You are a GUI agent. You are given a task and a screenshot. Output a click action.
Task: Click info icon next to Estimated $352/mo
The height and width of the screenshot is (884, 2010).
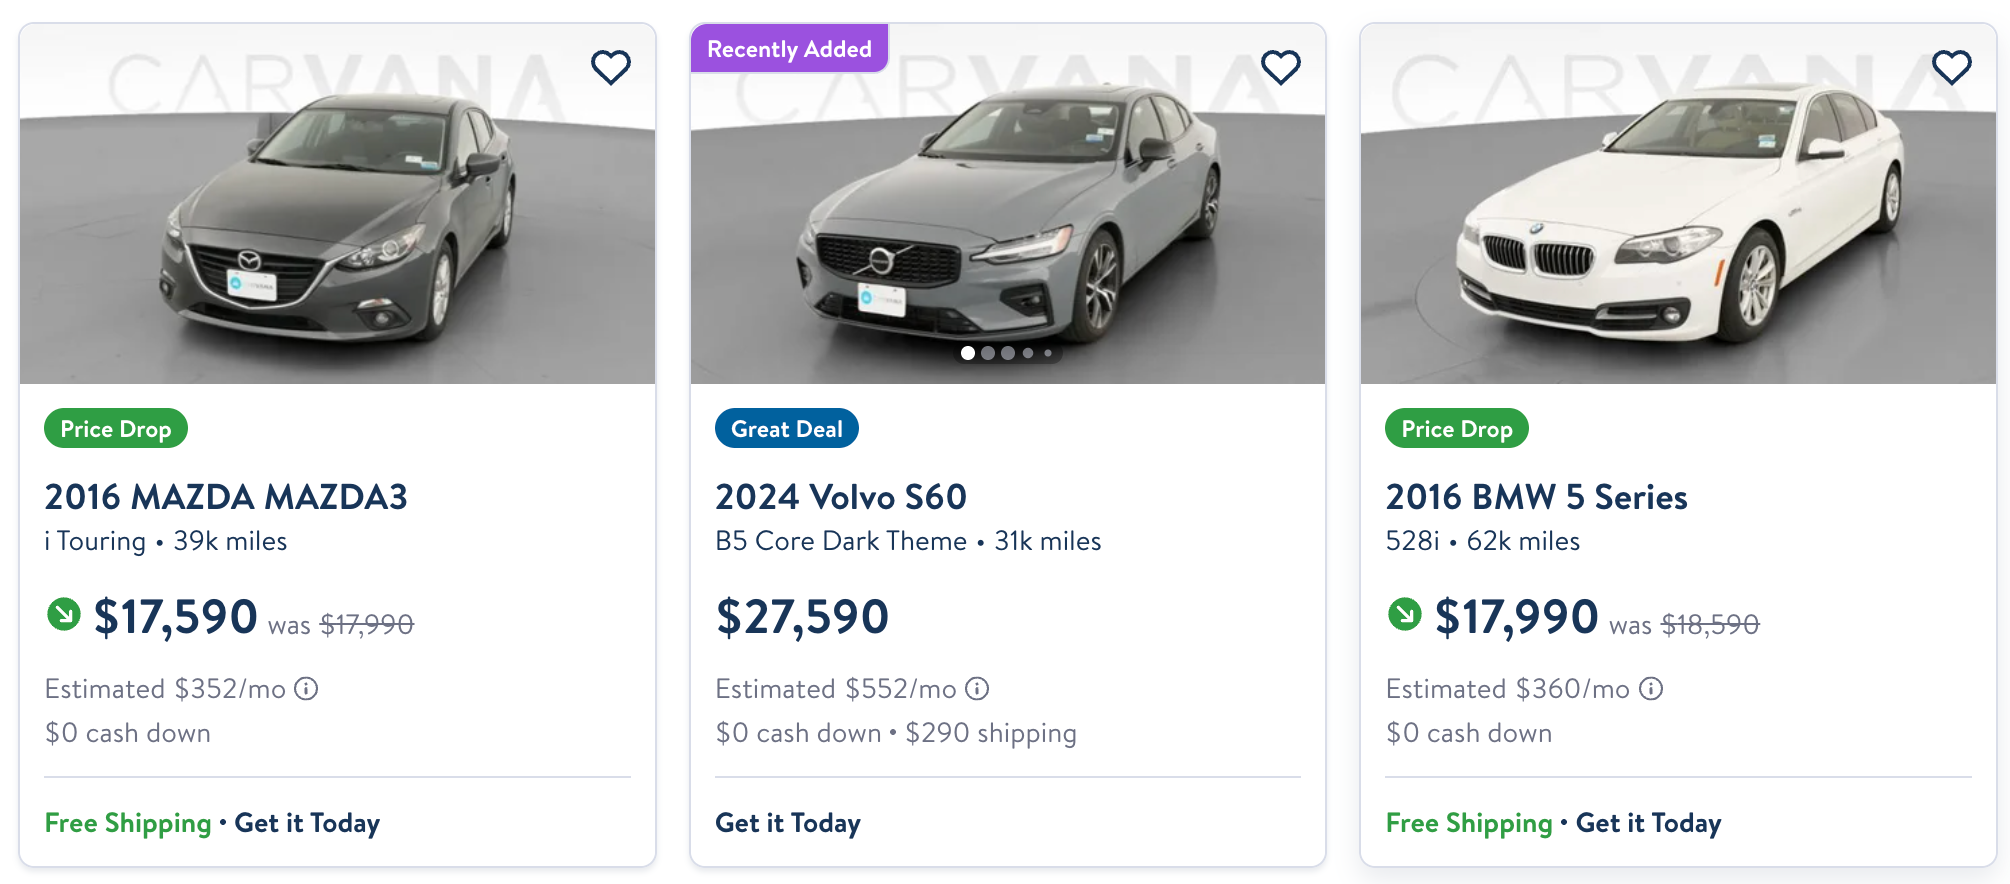[306, 689]
